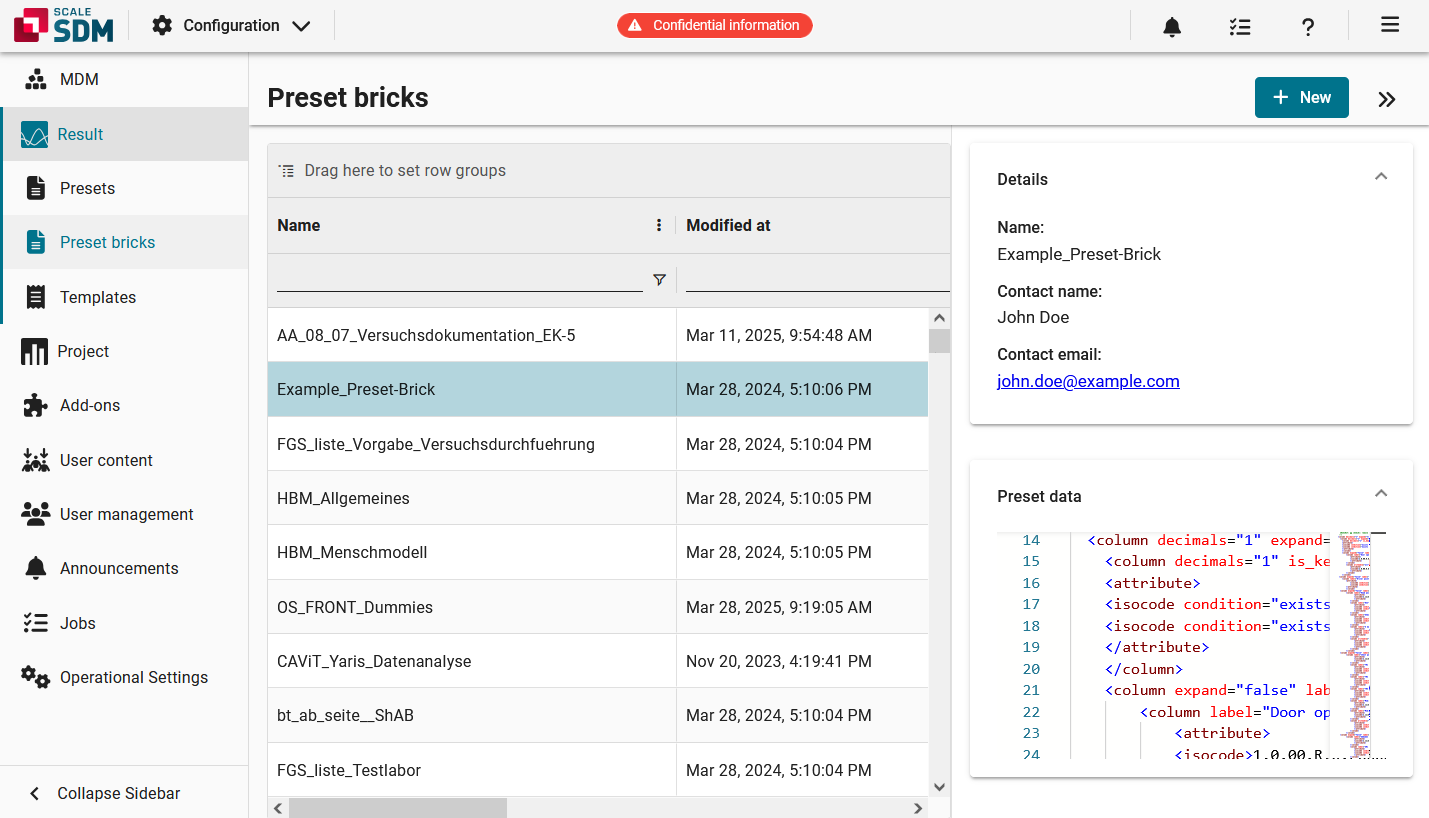
Task: Select Result in the sidebar
Action: point(124,134)
